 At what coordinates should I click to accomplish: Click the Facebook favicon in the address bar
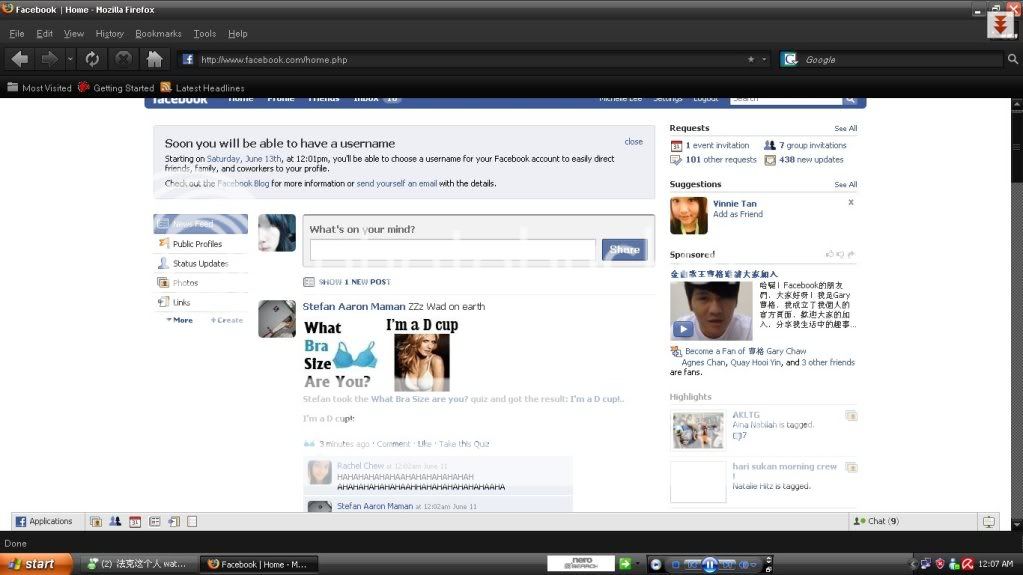pos(188,59)
